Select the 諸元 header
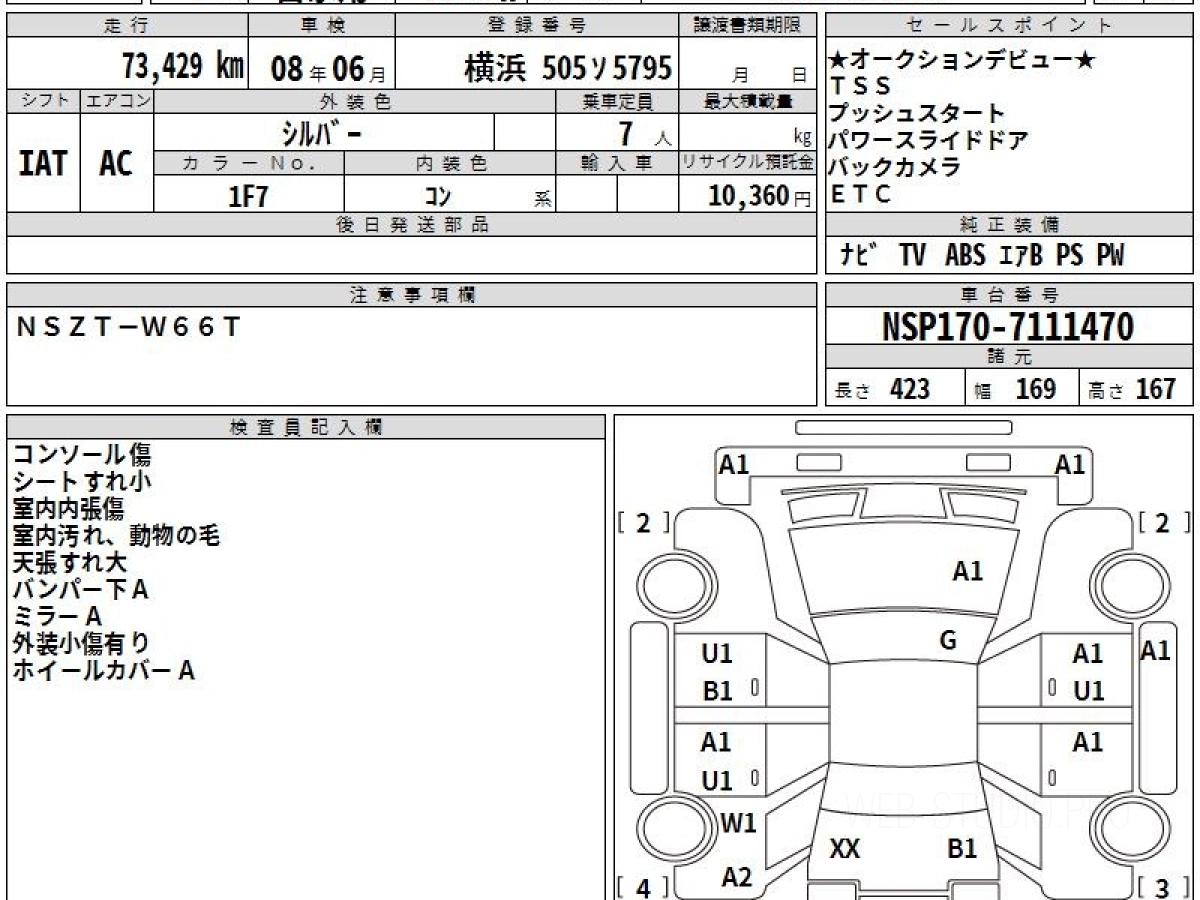The width and height of the screenshot is (1200, 900). (1010, 358)
